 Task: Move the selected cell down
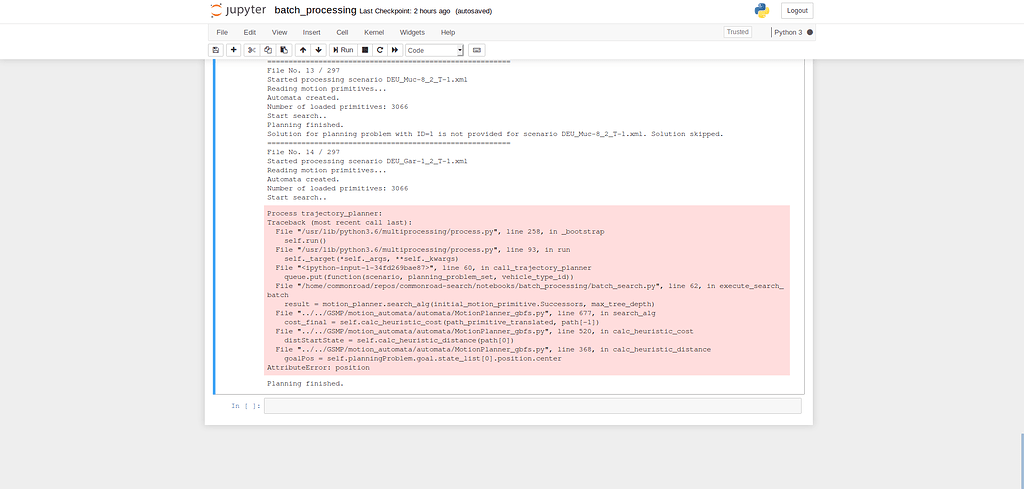319,50
